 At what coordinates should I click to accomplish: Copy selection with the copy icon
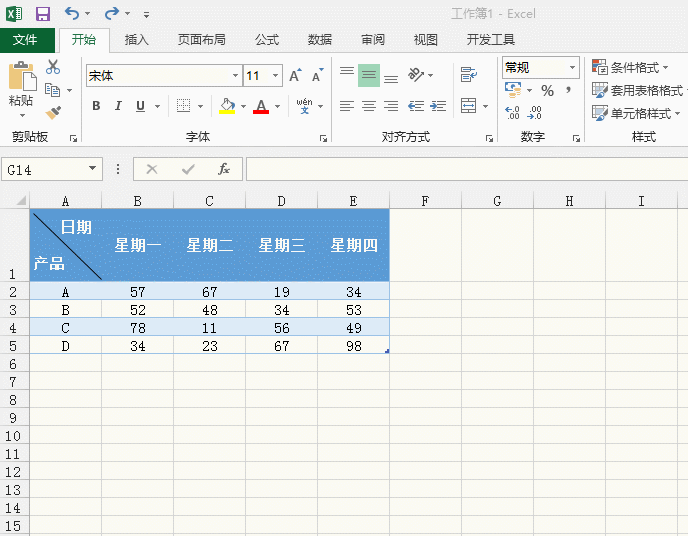click(x=53, y=90)
